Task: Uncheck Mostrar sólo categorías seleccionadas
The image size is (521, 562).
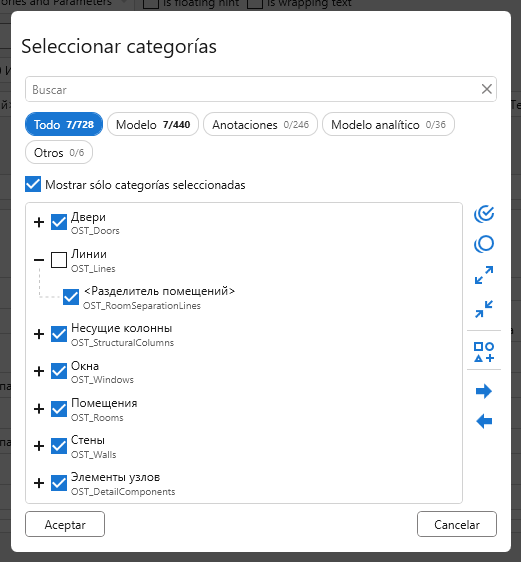Action: 33,184
